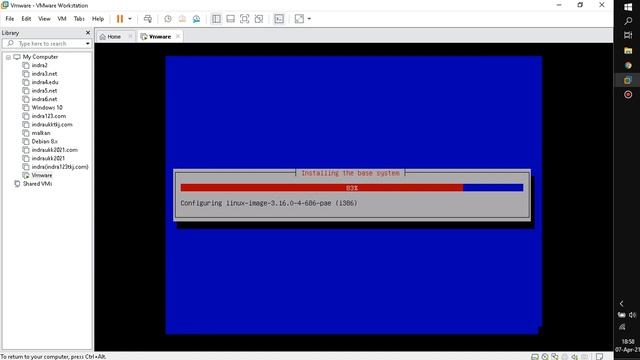
Task: Open the stretch display dropdown arrow
Action: (309, 19)
